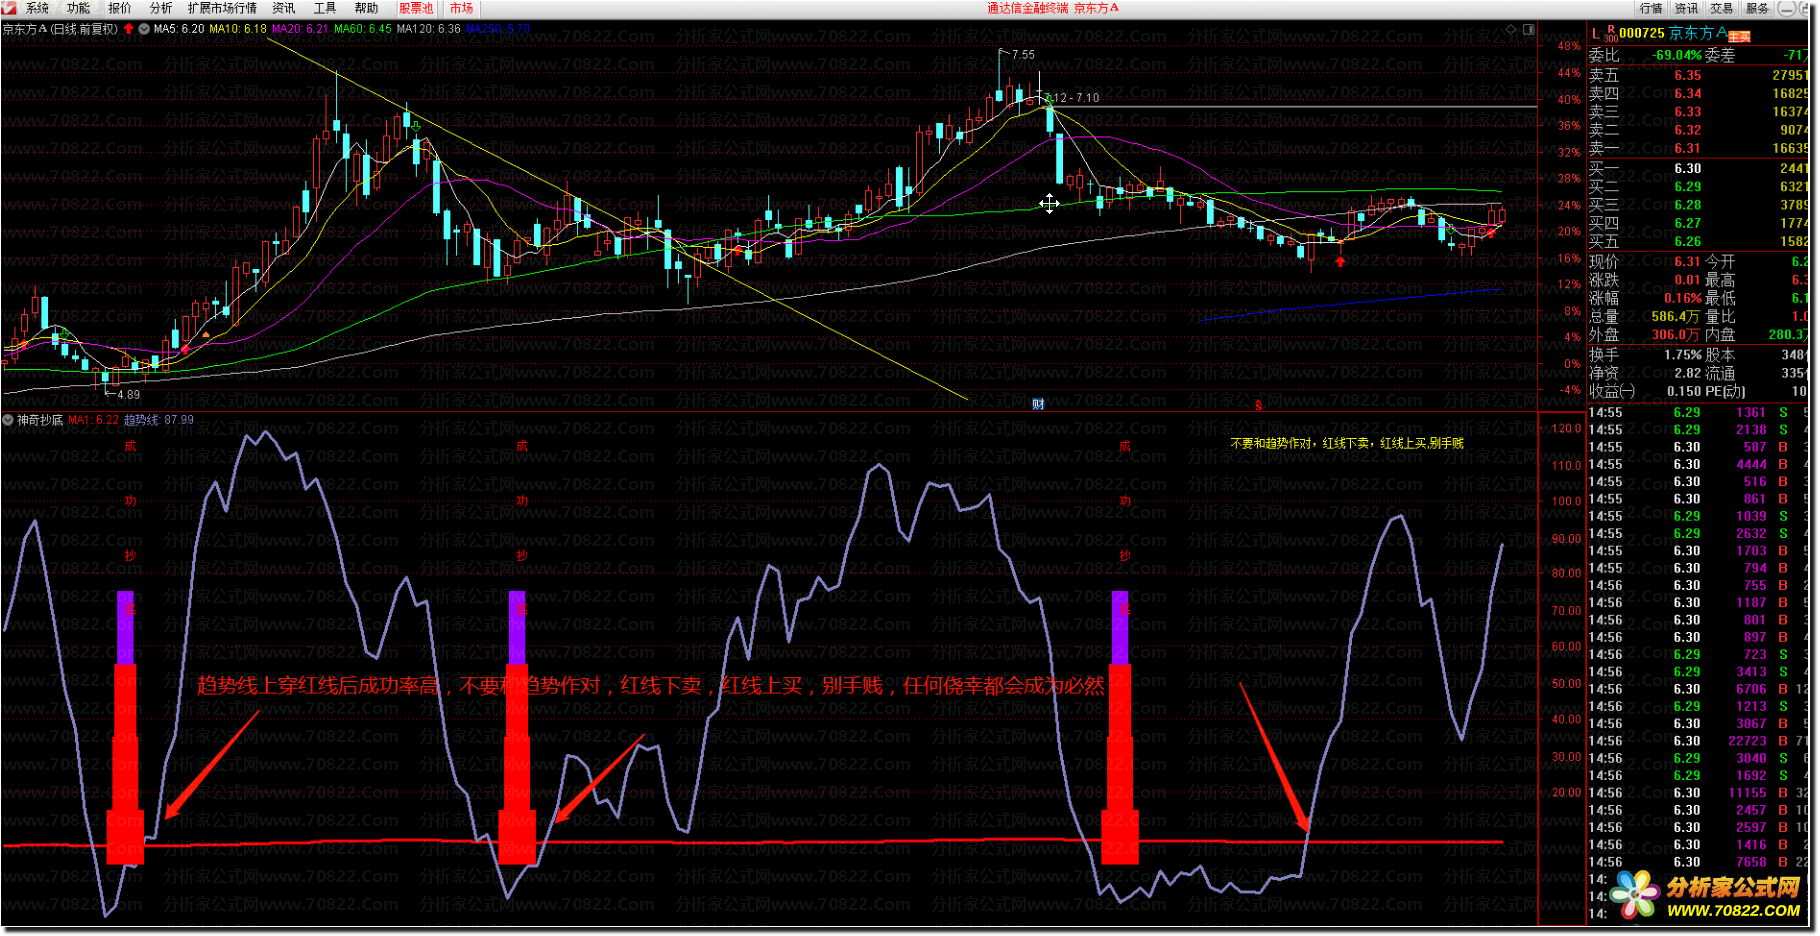Click the 市场 button
Screen dimensions: 1820x936
point(461,8)
